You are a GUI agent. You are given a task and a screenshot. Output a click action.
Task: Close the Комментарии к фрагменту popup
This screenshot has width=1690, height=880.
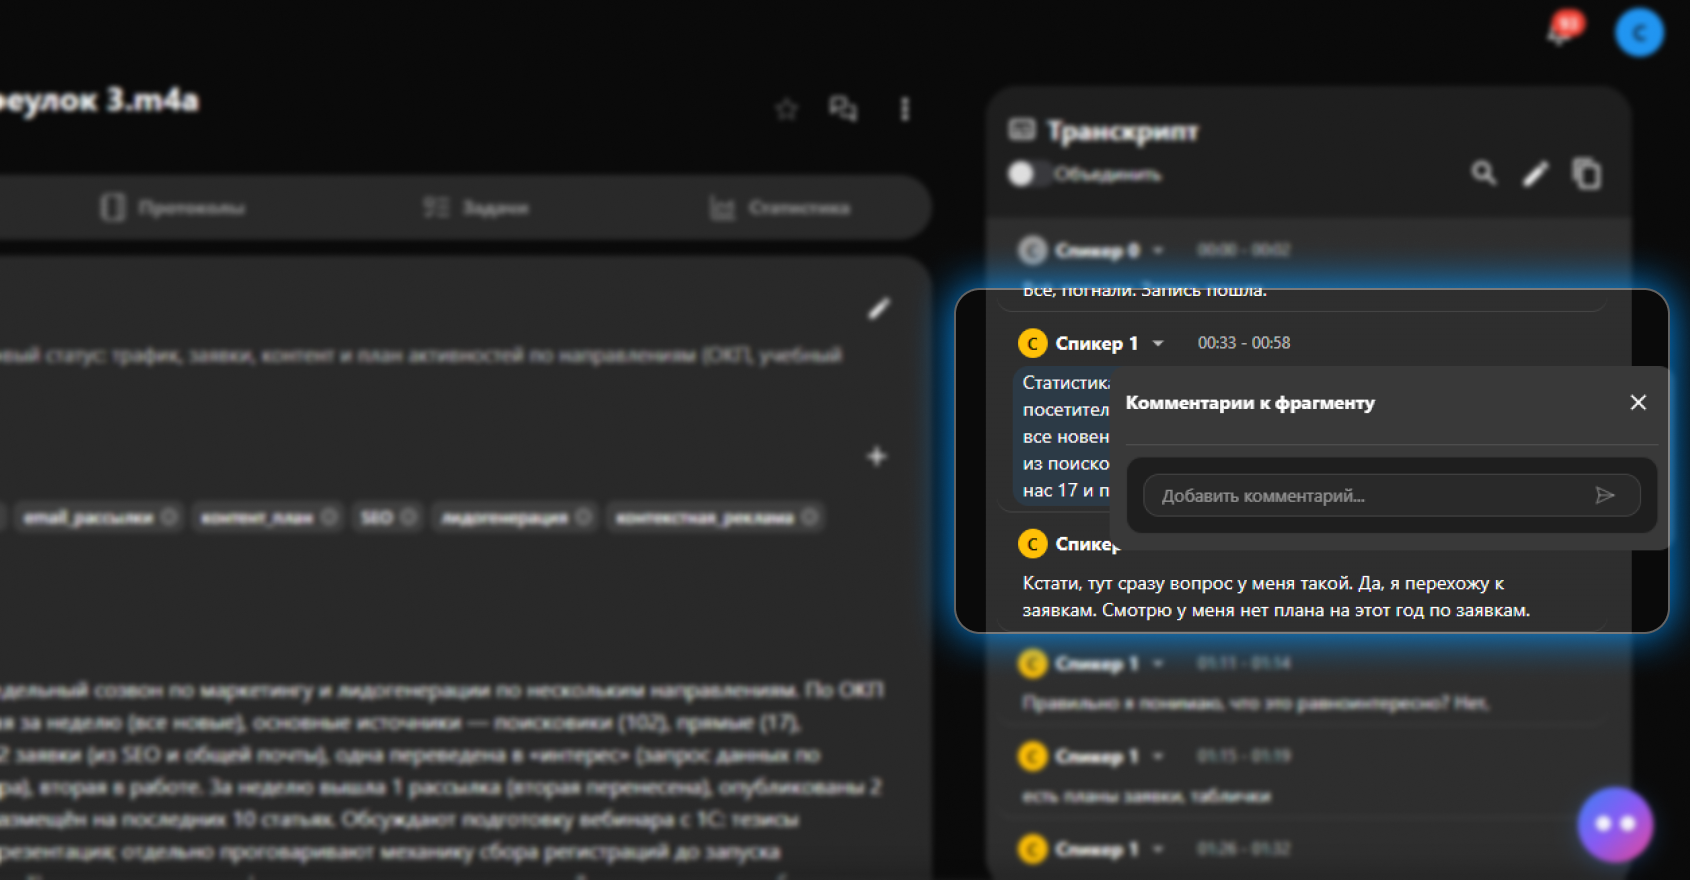coord(1638,402)
